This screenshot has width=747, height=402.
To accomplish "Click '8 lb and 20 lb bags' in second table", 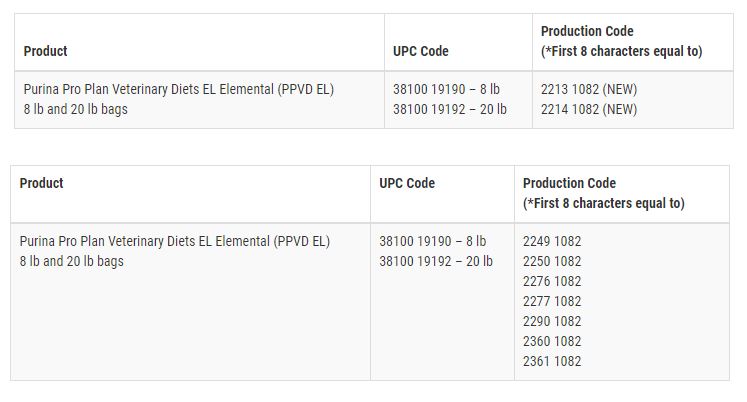I will [71, 261].
